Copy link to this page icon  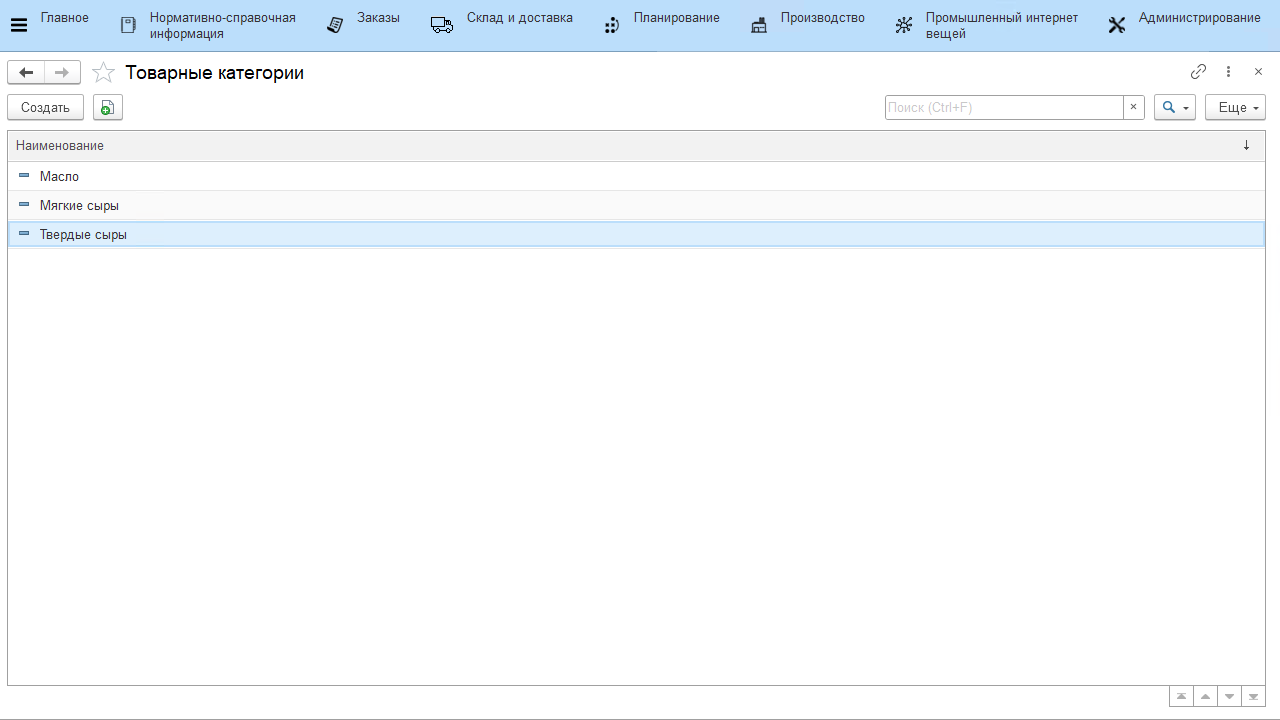tap(1198, 72)
